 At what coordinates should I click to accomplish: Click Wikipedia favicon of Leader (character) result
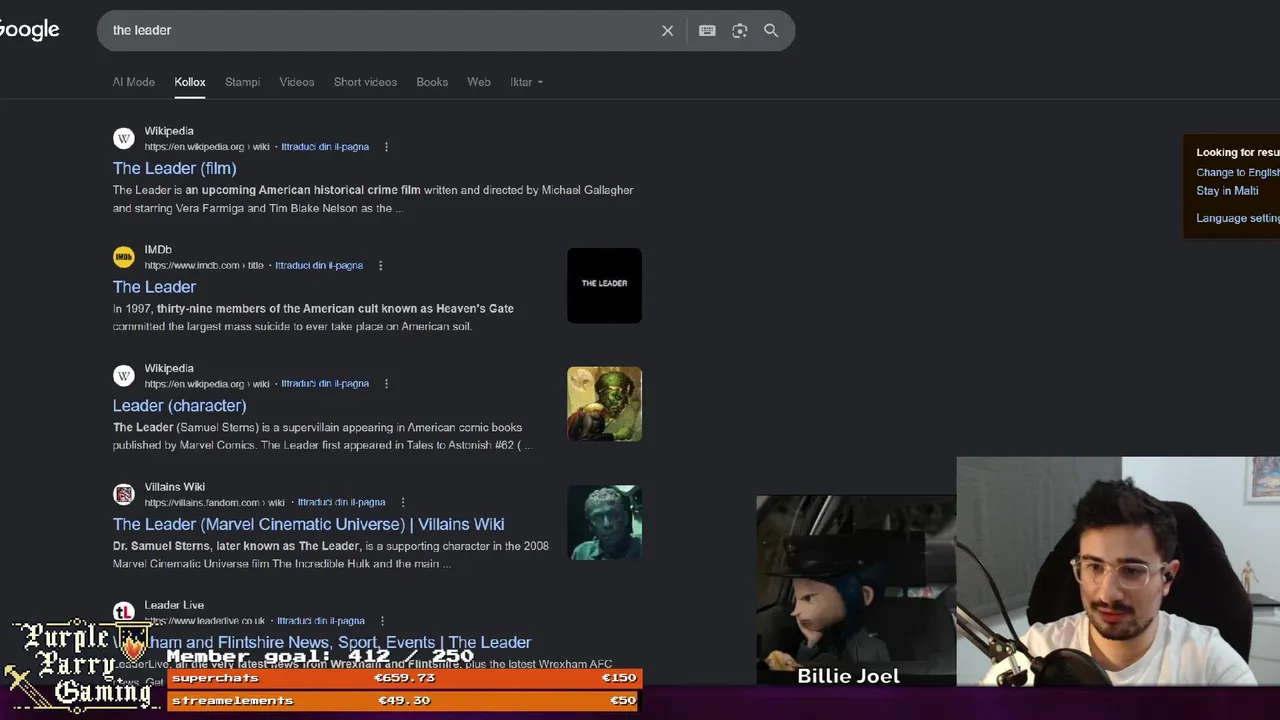point(124,376)
